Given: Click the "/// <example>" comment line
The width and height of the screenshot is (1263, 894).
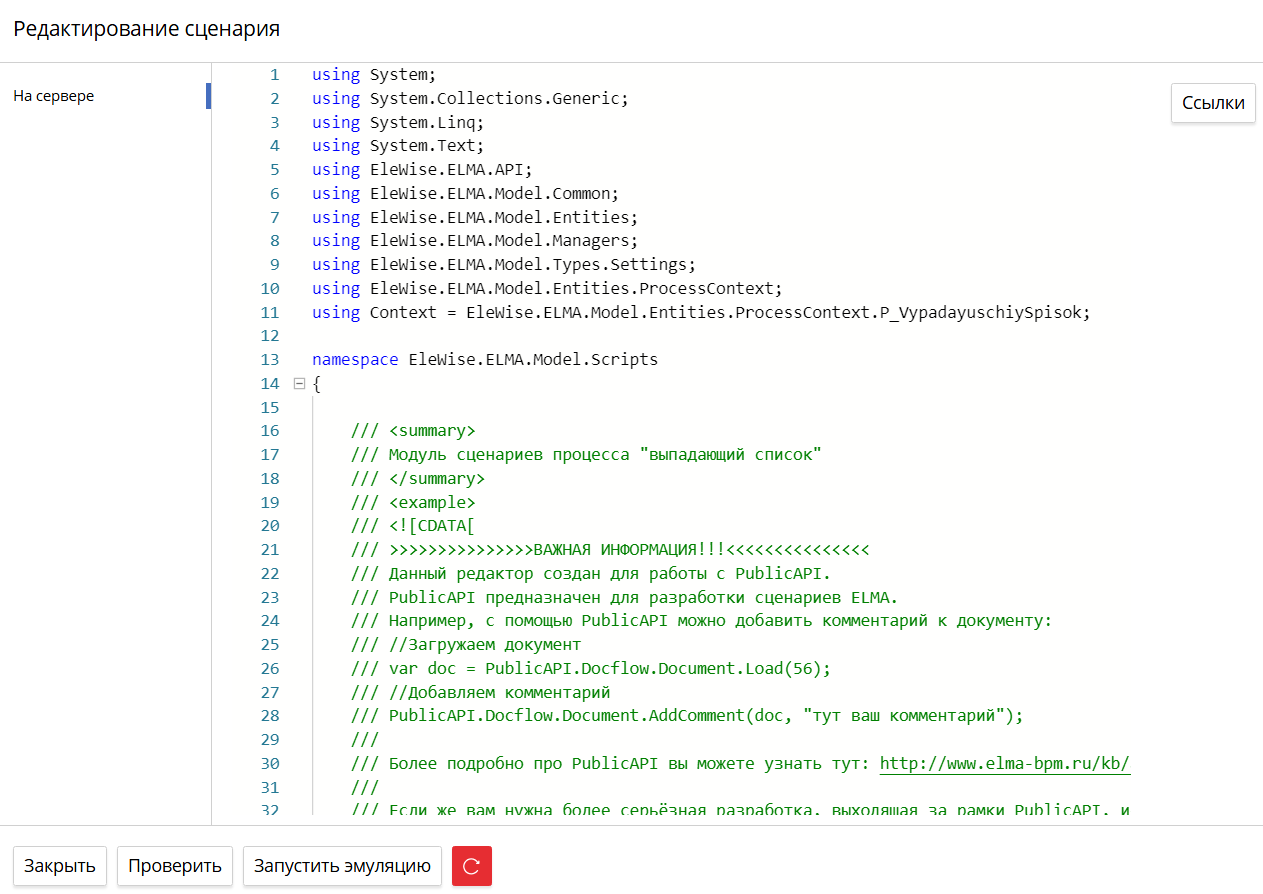Looking at the screenshot, I should [413, 502].
